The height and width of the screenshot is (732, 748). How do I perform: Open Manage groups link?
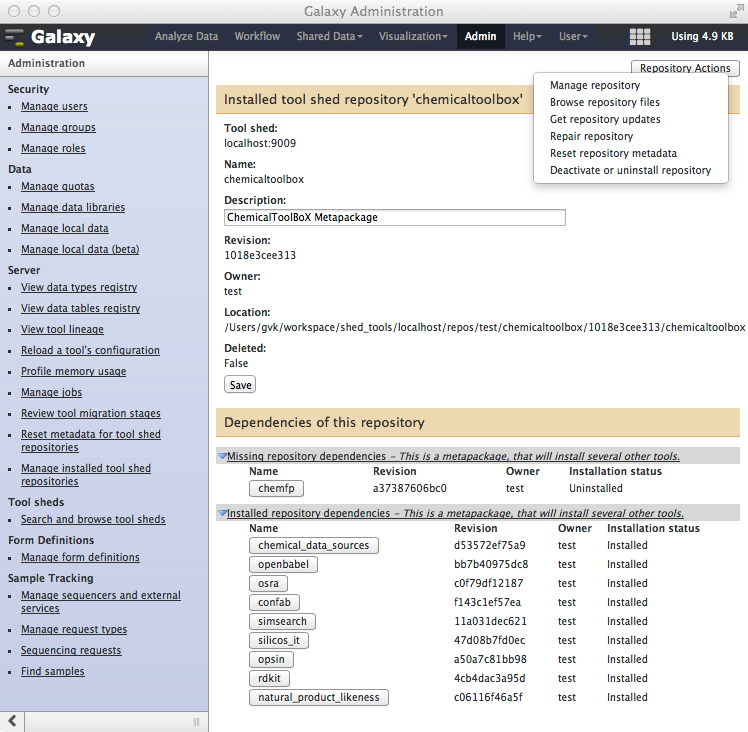[x=58, y=127]
